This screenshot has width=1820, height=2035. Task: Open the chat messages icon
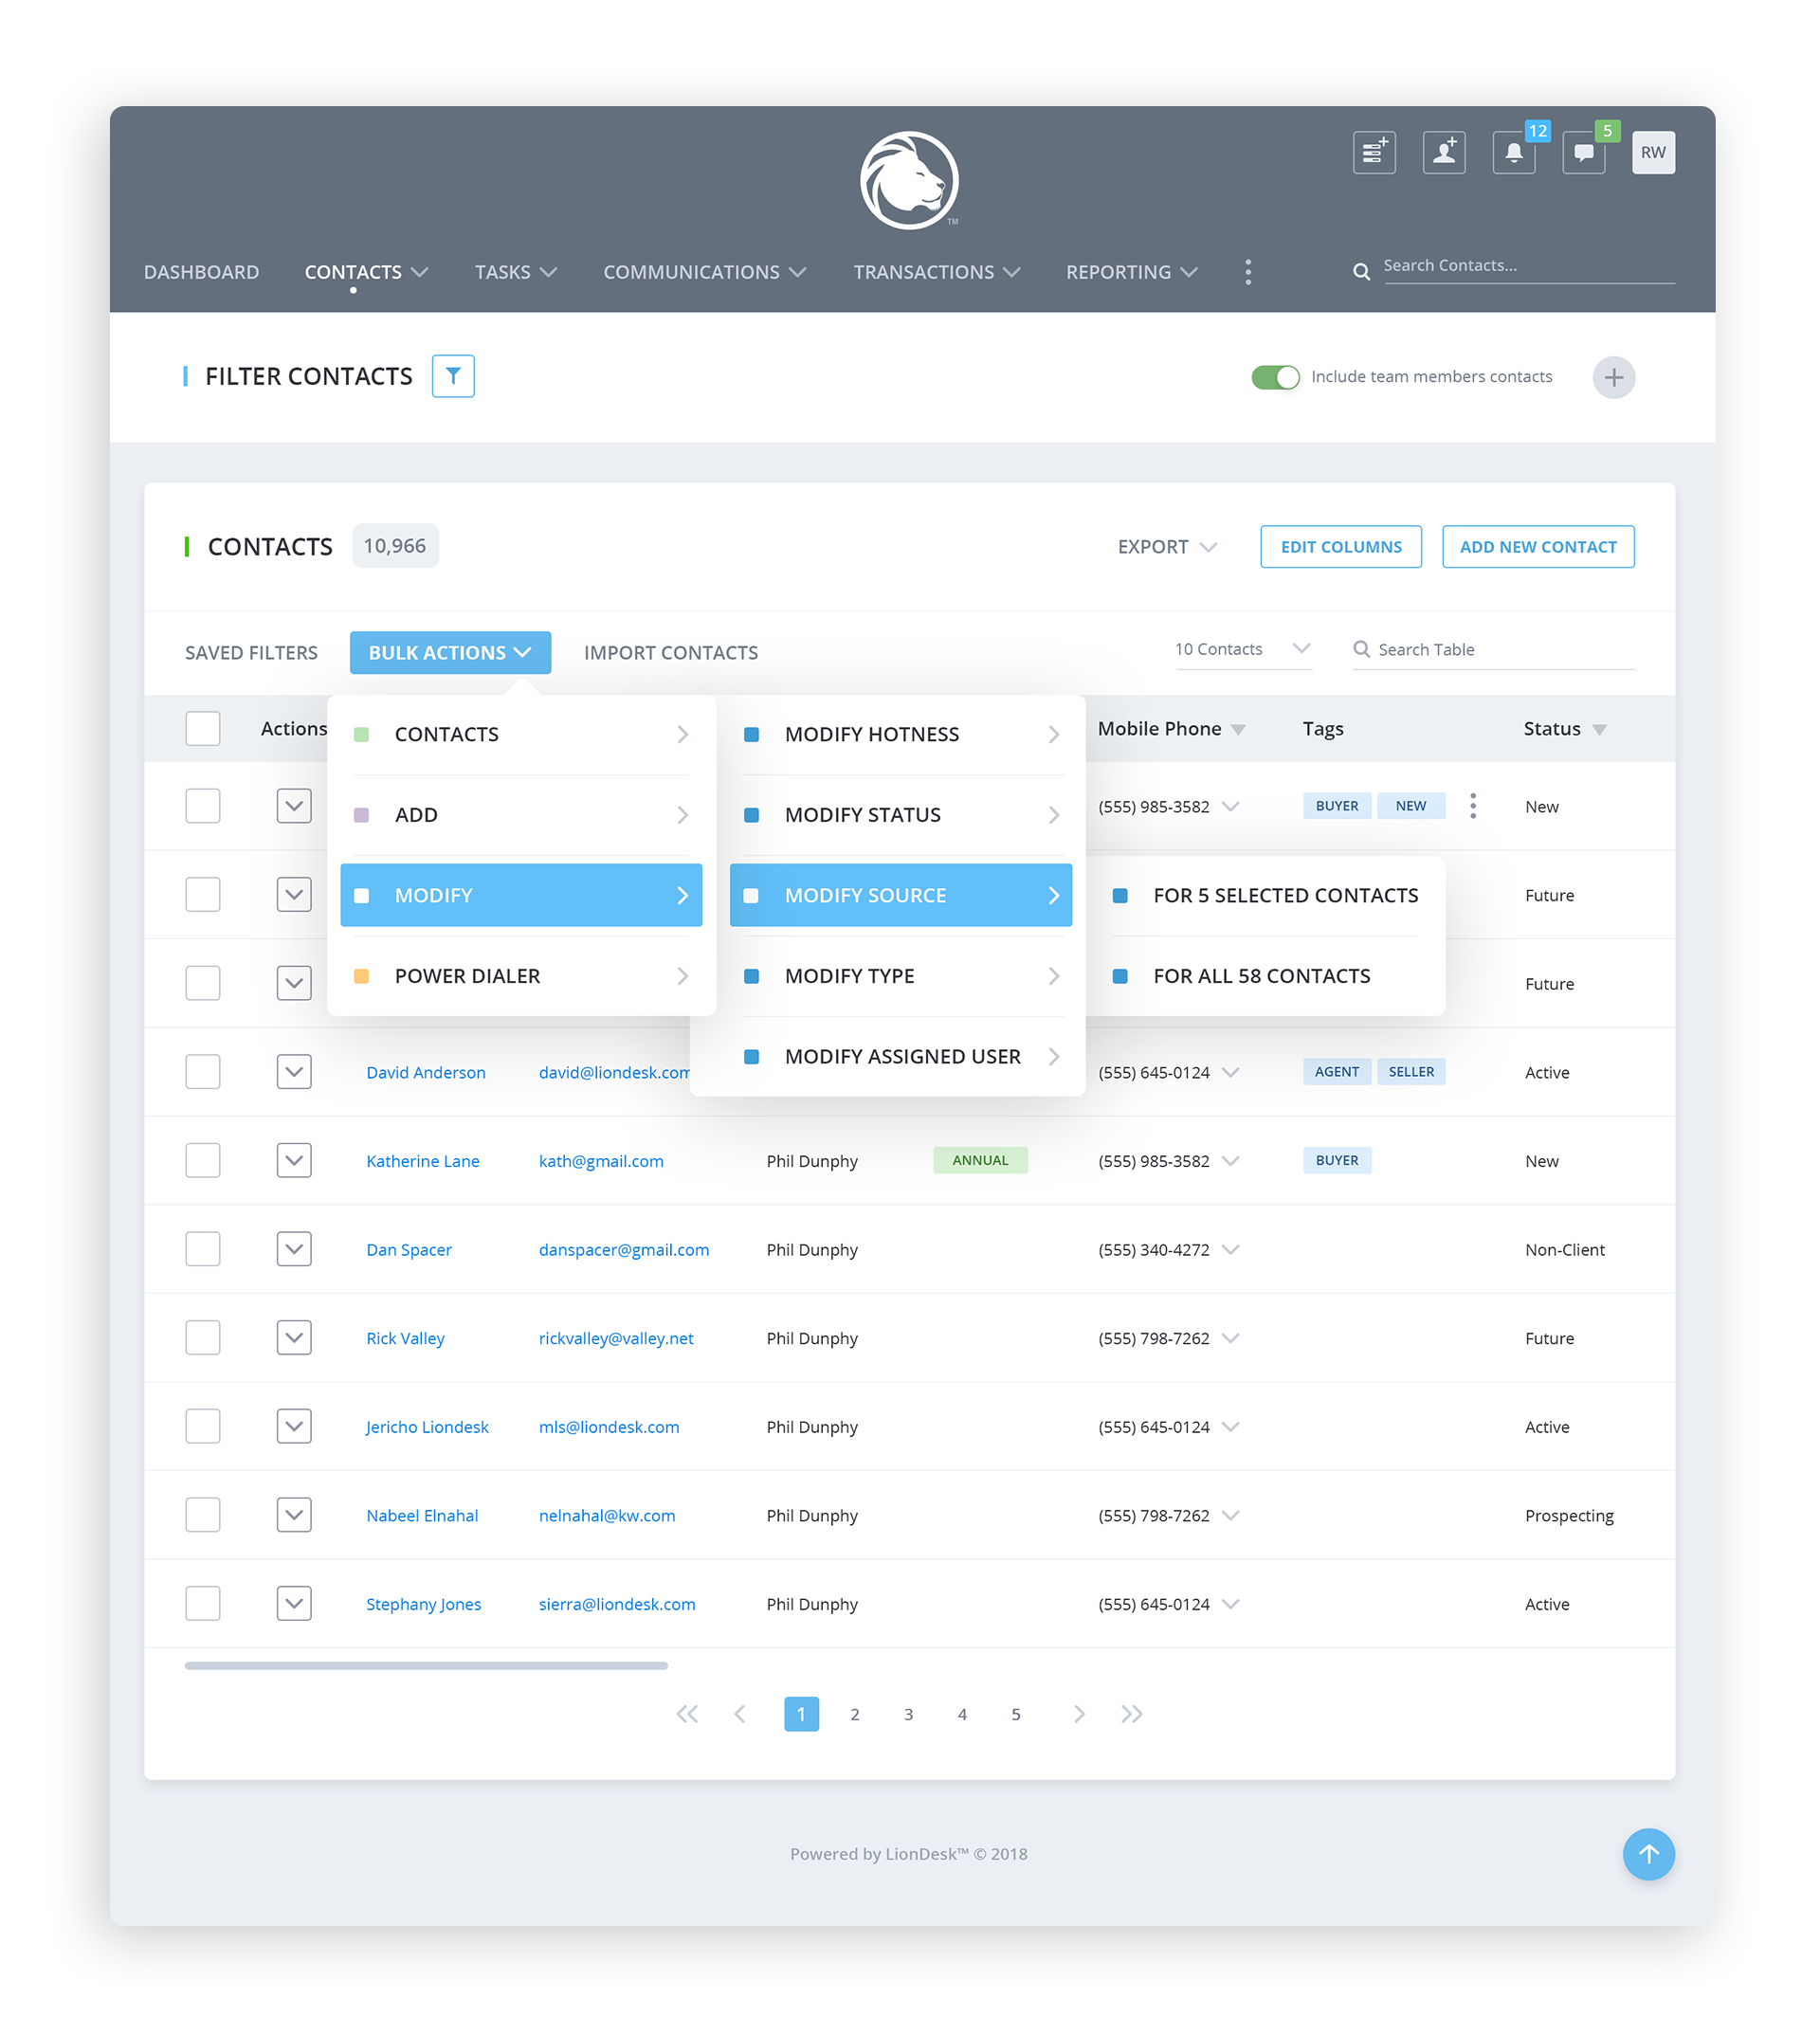pyautogui.click(x=1583, y=153)
